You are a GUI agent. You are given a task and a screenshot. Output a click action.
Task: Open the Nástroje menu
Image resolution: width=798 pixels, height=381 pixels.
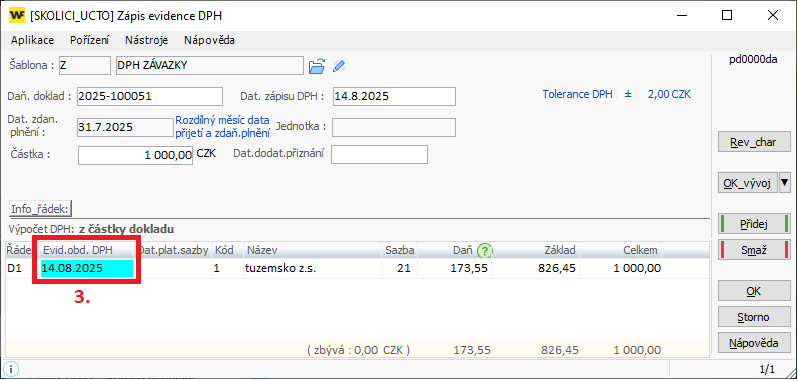pyautogui.click(x=147, y=40)
